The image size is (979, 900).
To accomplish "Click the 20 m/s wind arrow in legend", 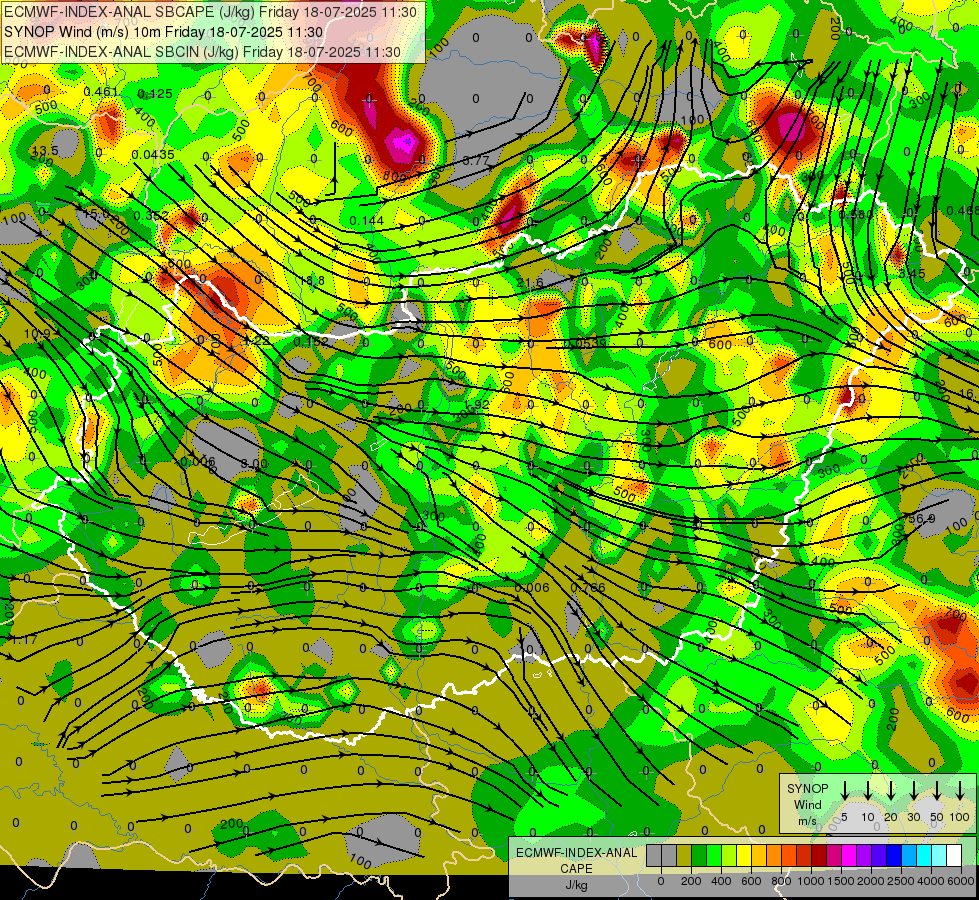I will tap(891, 791).
